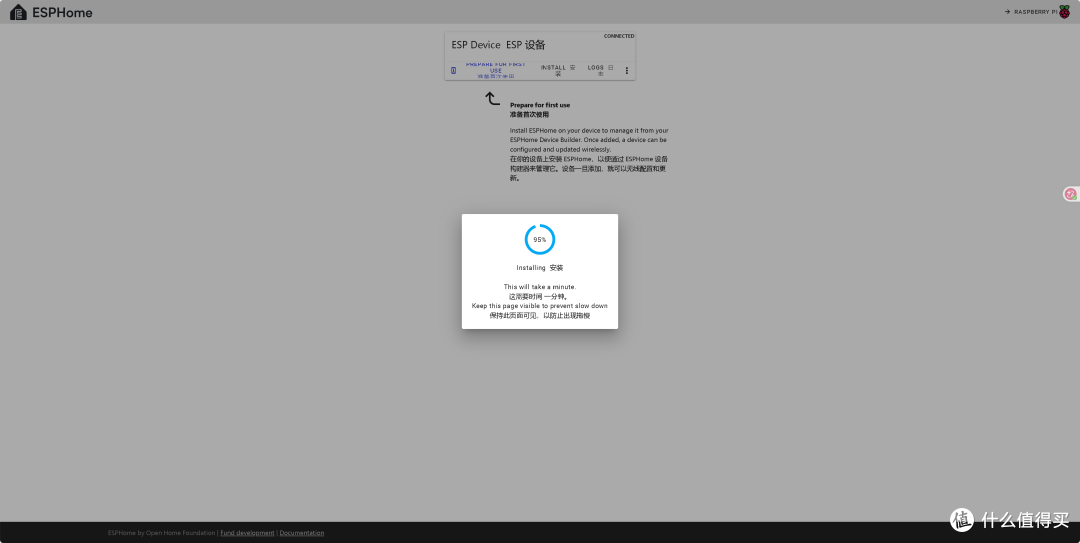Screen dimensions: 1080x543
Task: Open the Documentation footer link
Action: [x=302, y=533]
